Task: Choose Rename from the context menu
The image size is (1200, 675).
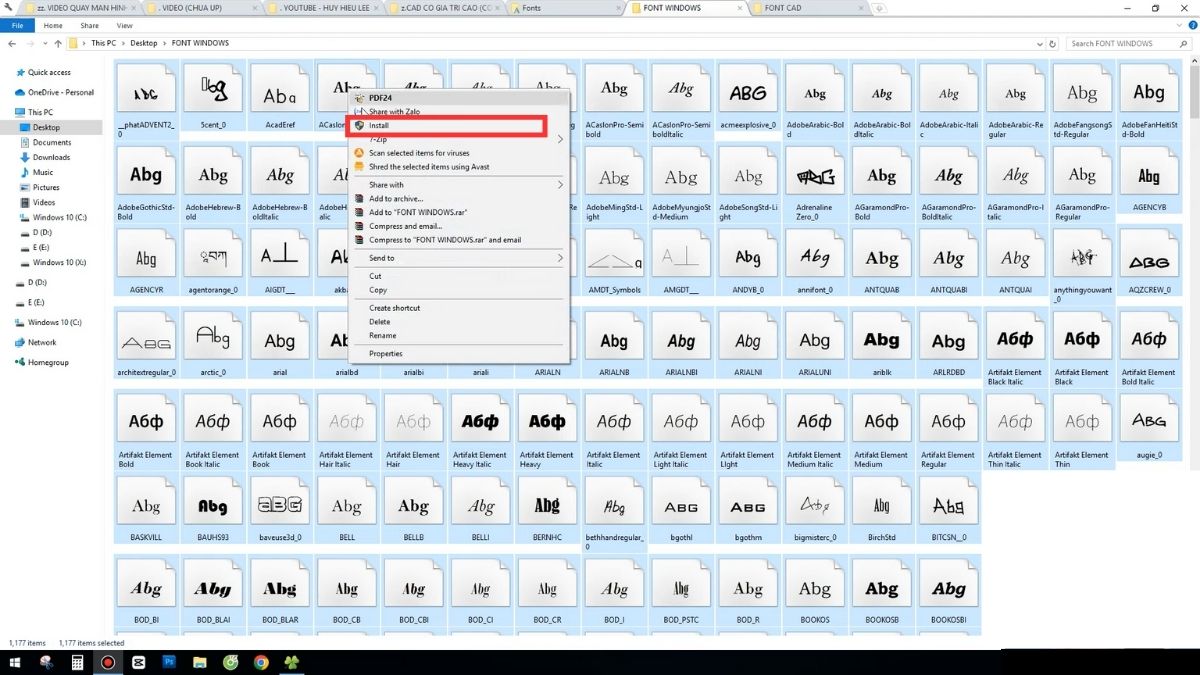Action: [x=458, y=336]
